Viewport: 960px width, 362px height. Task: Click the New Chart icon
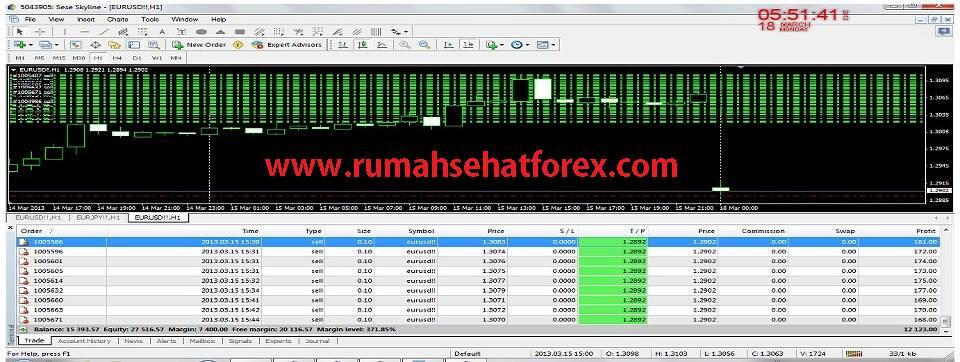pos(19,45)
